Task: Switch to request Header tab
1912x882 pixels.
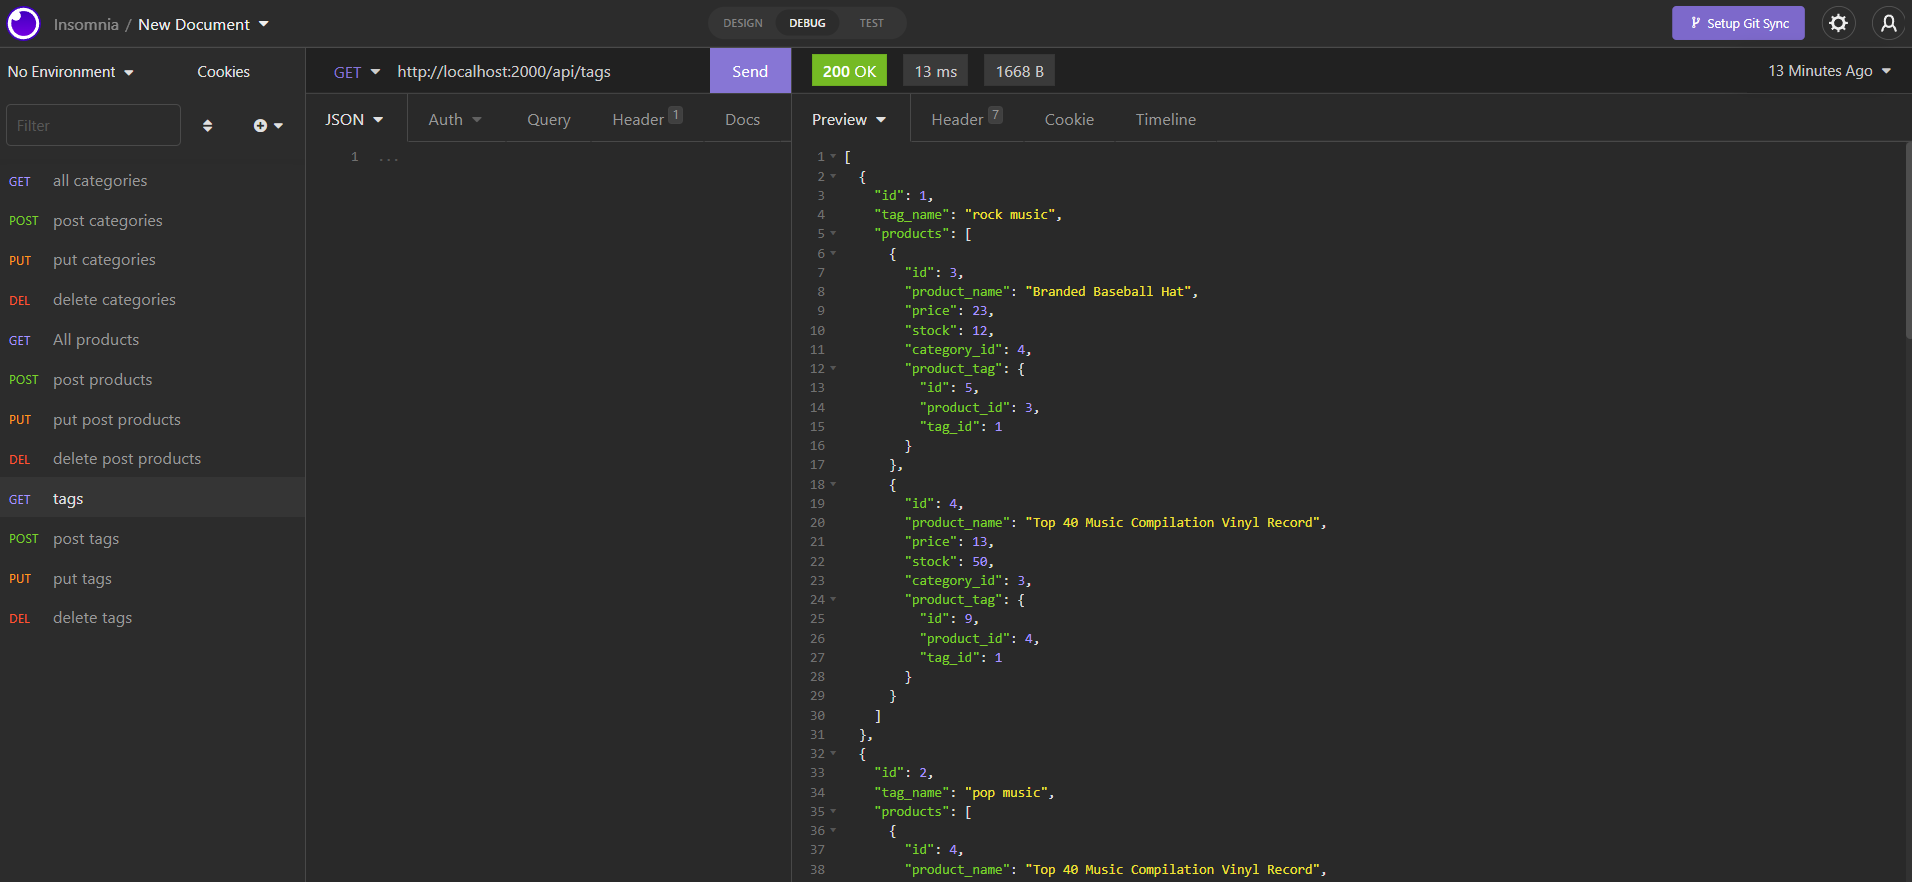Action: (647, 119)
